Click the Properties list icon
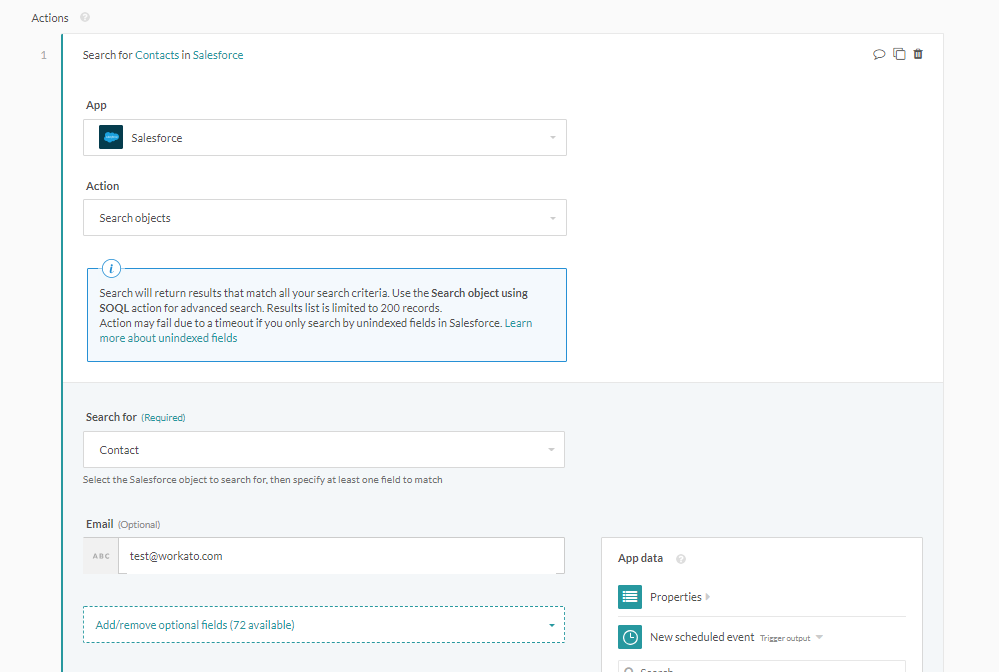This screenshot has height=672, width=999. (x=629, y=597)
